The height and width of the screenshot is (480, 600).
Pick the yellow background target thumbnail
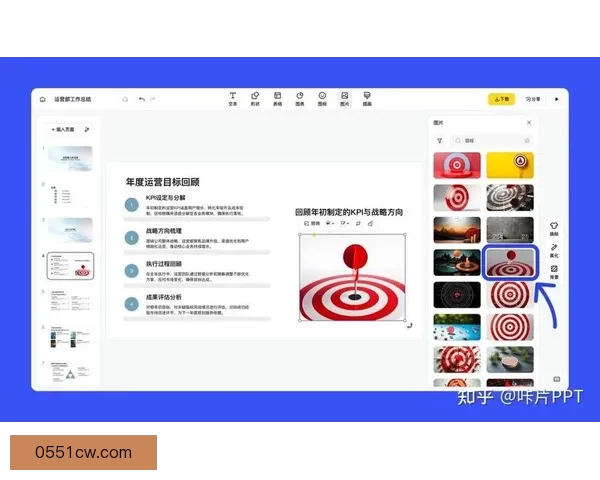click(x=510, y=165)
